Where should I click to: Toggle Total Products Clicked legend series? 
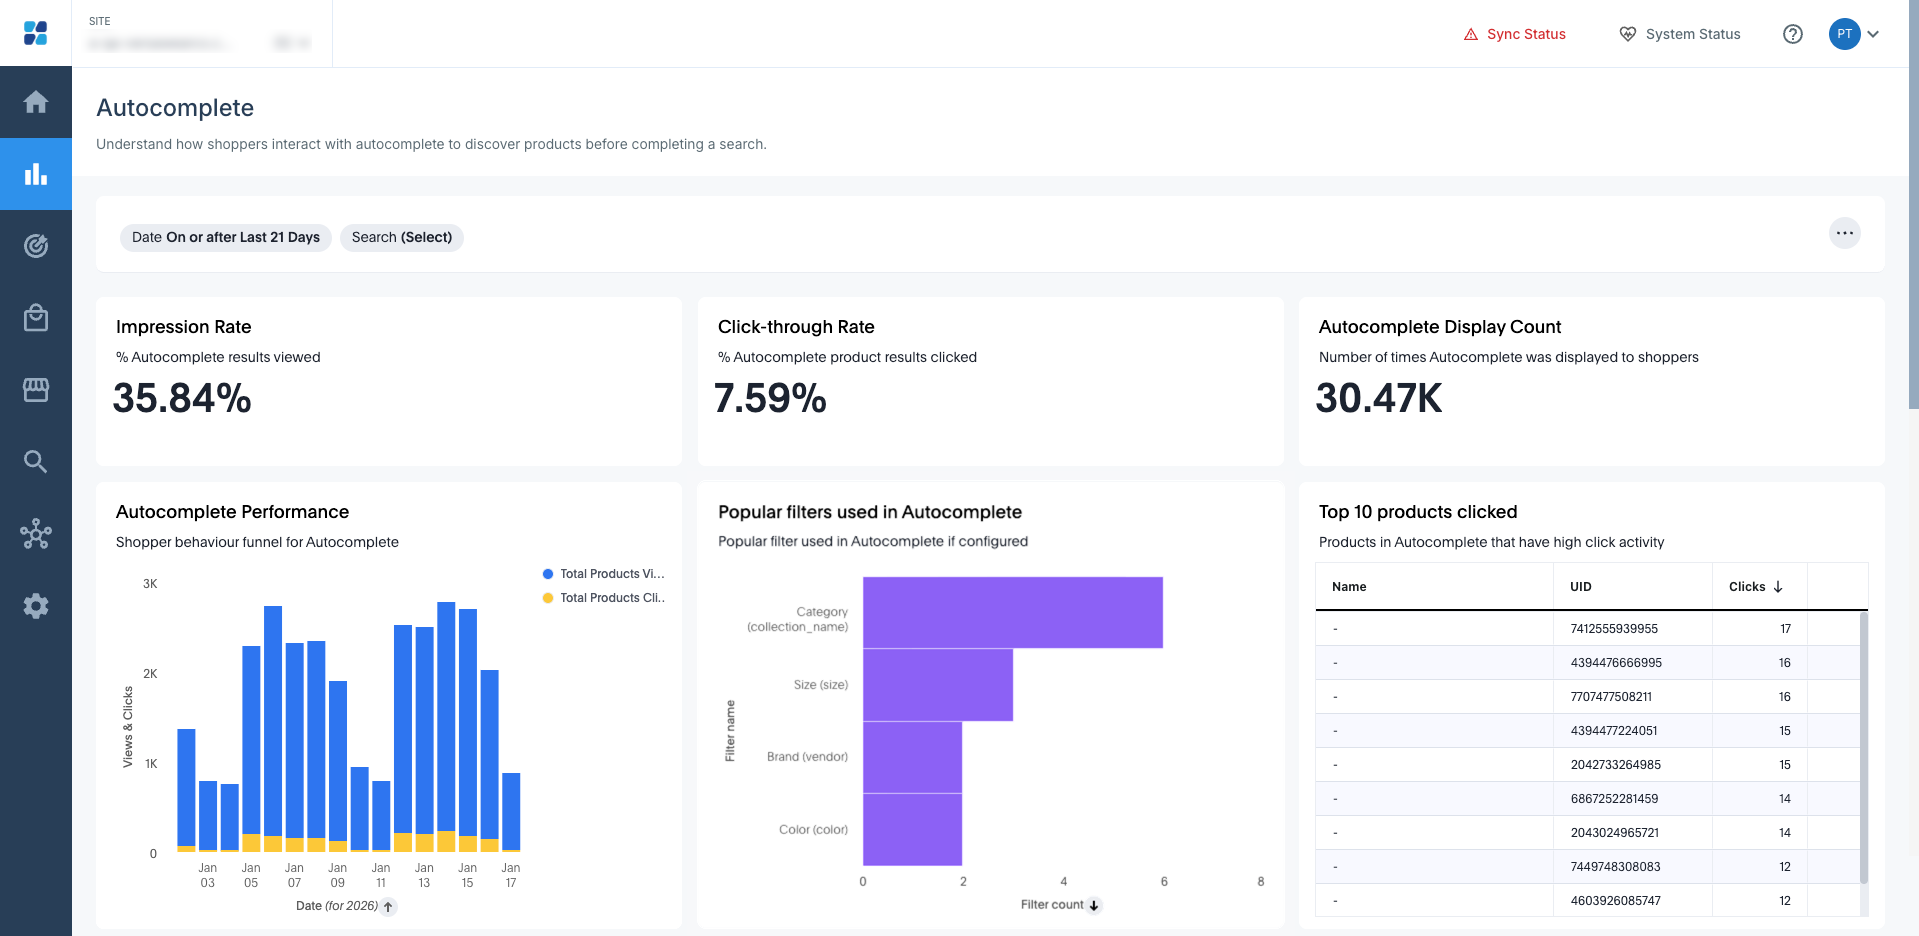[x=603, y=598]
